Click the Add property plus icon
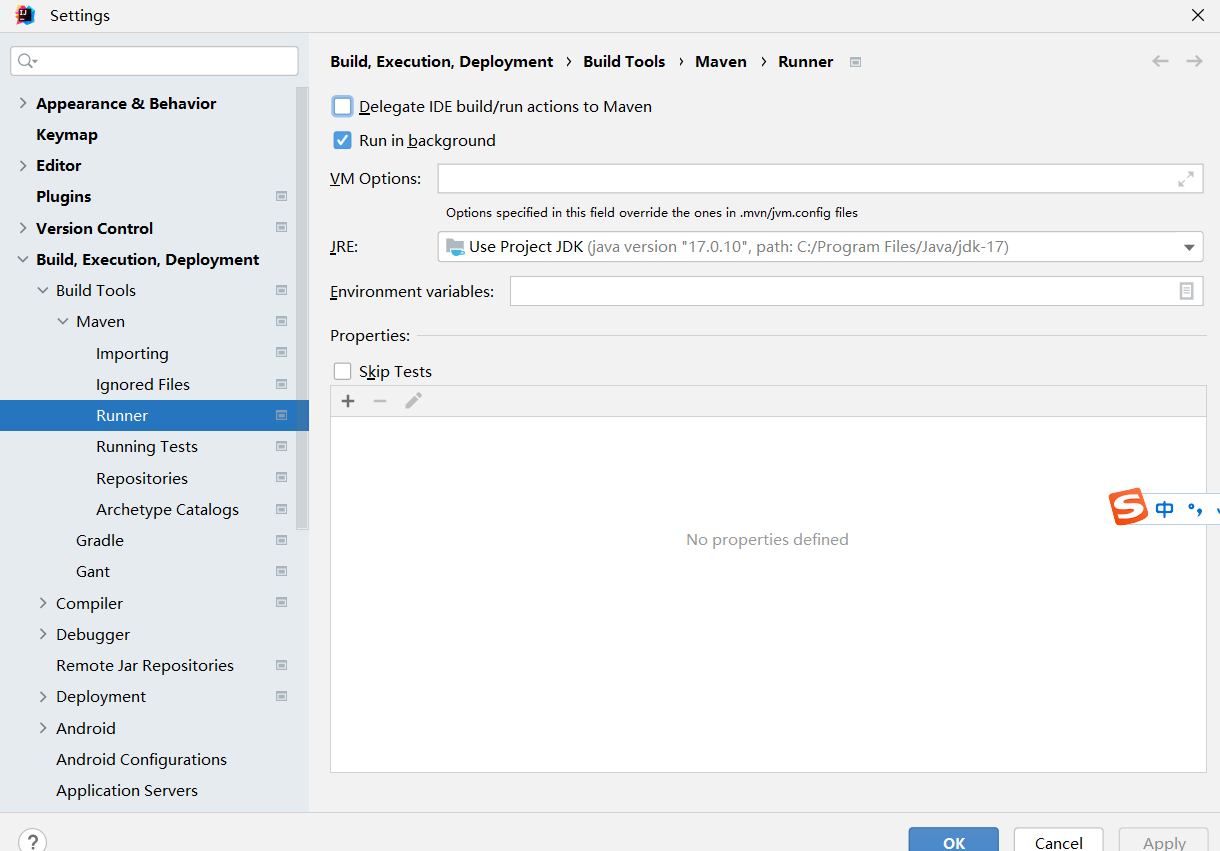Screen dimensions: 1220x851 [348, 401]
